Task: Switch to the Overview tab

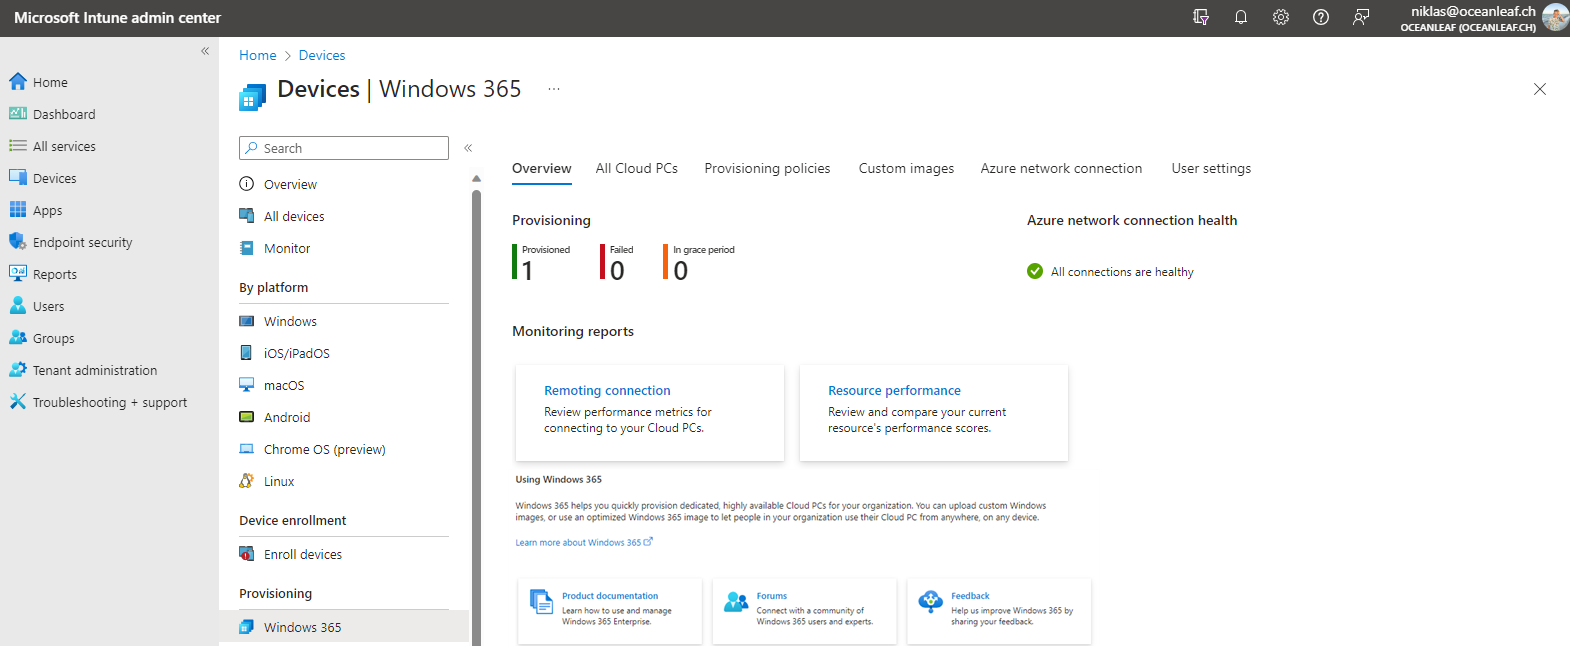Action: click(x=542, y=168)
